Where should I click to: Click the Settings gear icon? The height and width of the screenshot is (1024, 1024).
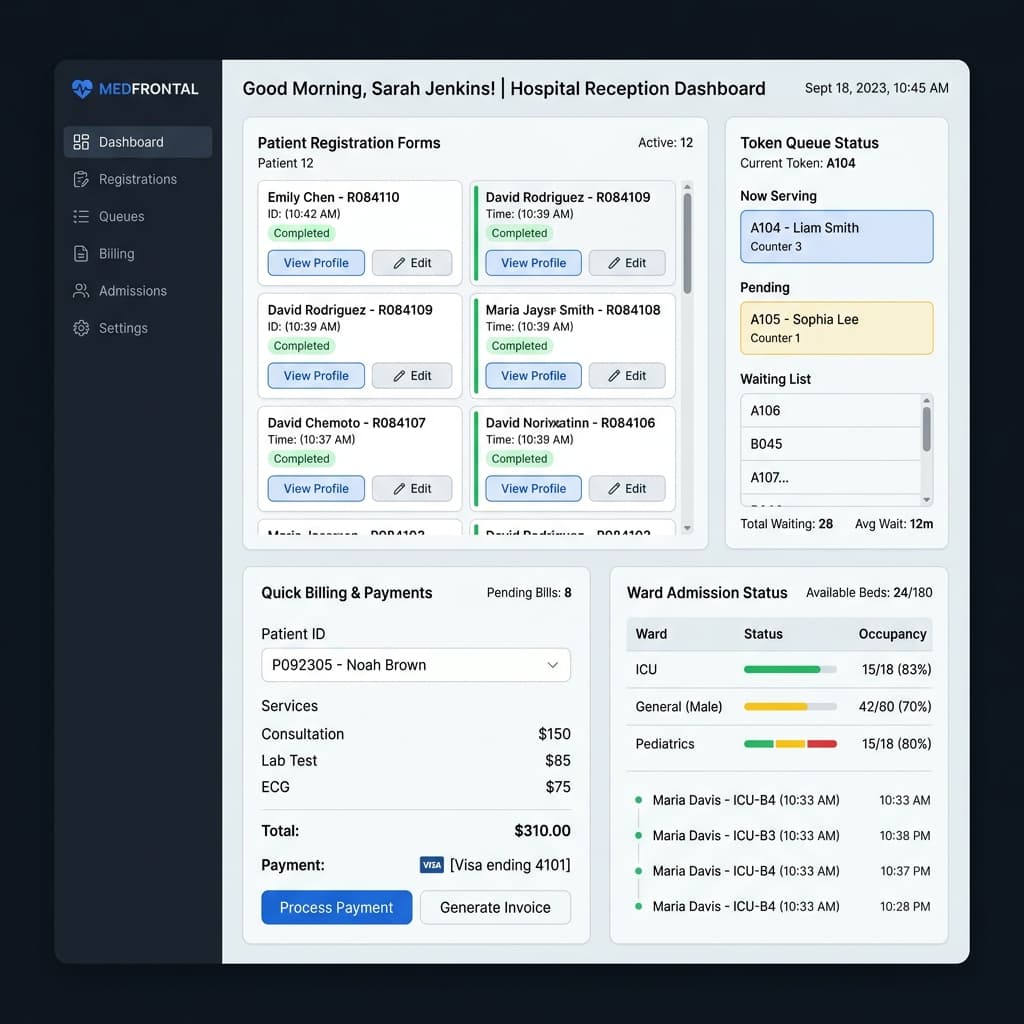point(81,328)
